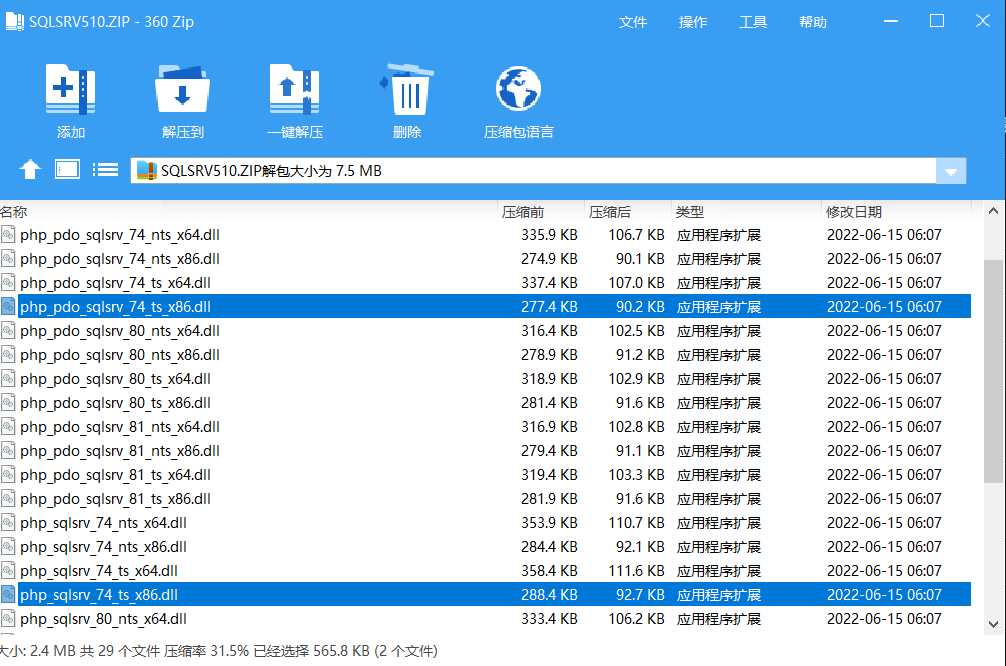Click the 删除 (Delete) trash icon
The height and width of the screenshot is (666, 1006).
coord(407,92)
